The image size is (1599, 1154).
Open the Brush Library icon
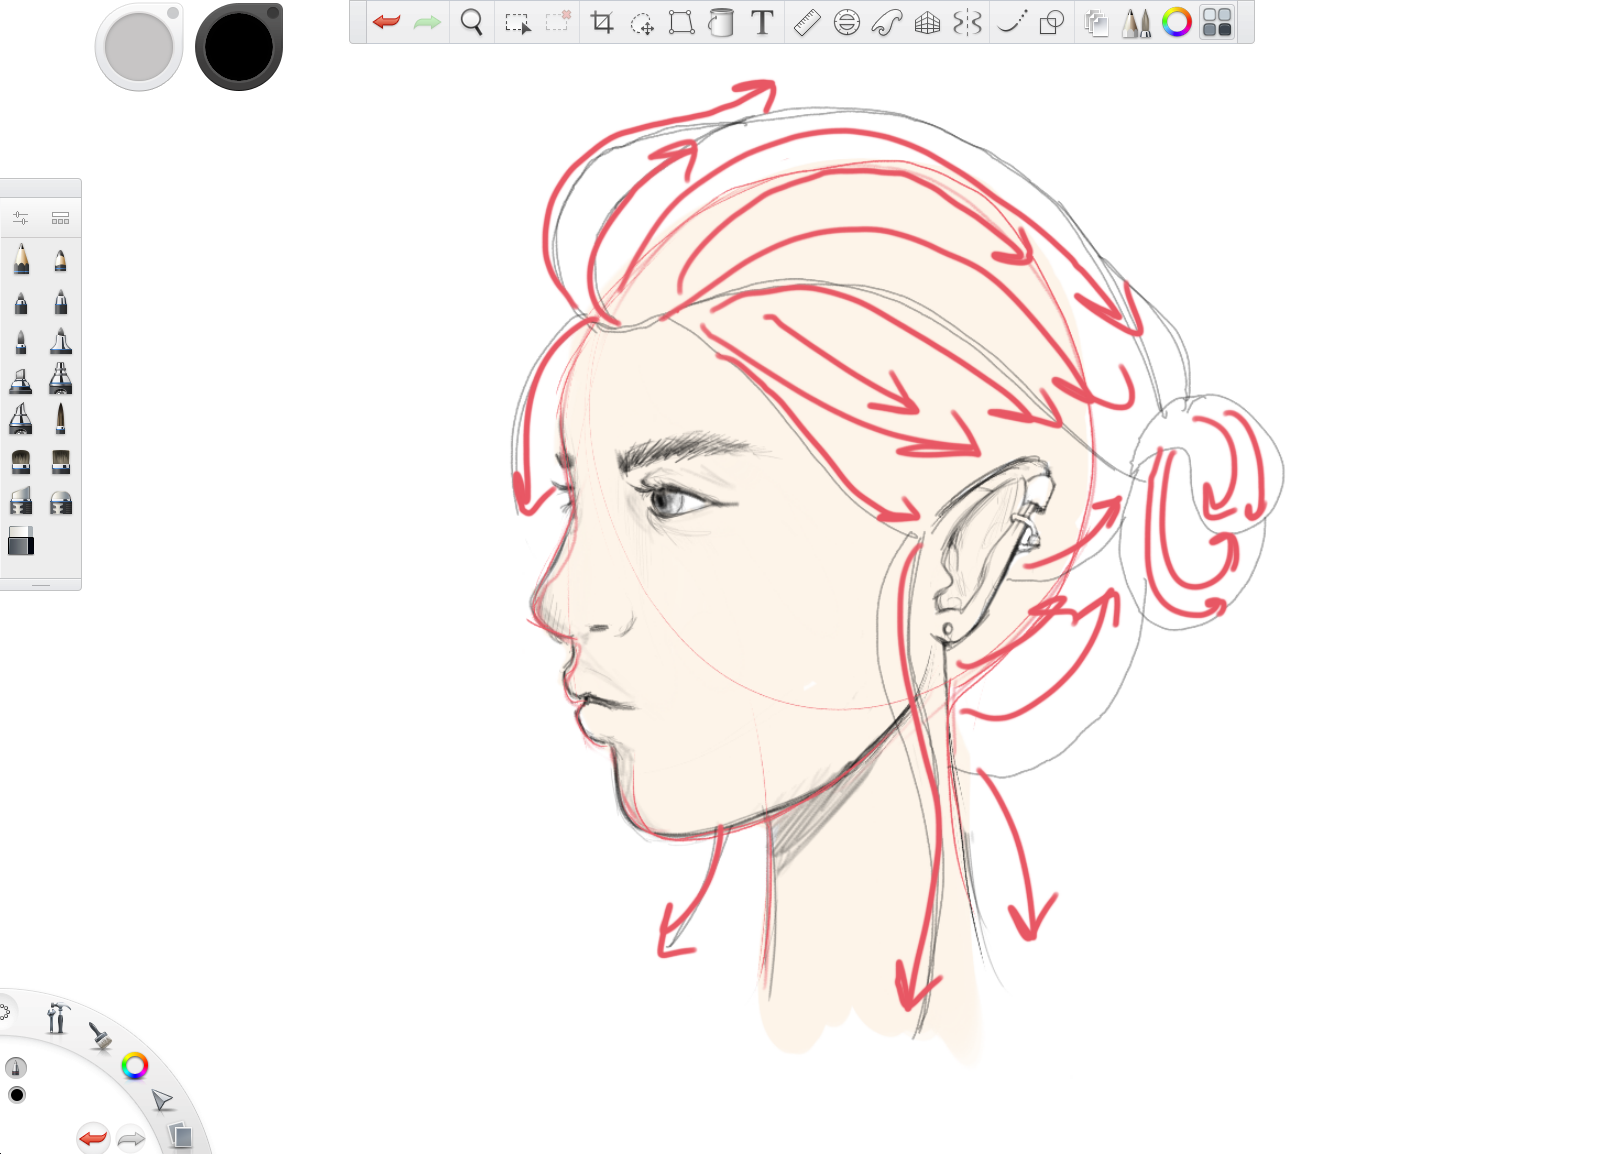[x=60, y=218]
